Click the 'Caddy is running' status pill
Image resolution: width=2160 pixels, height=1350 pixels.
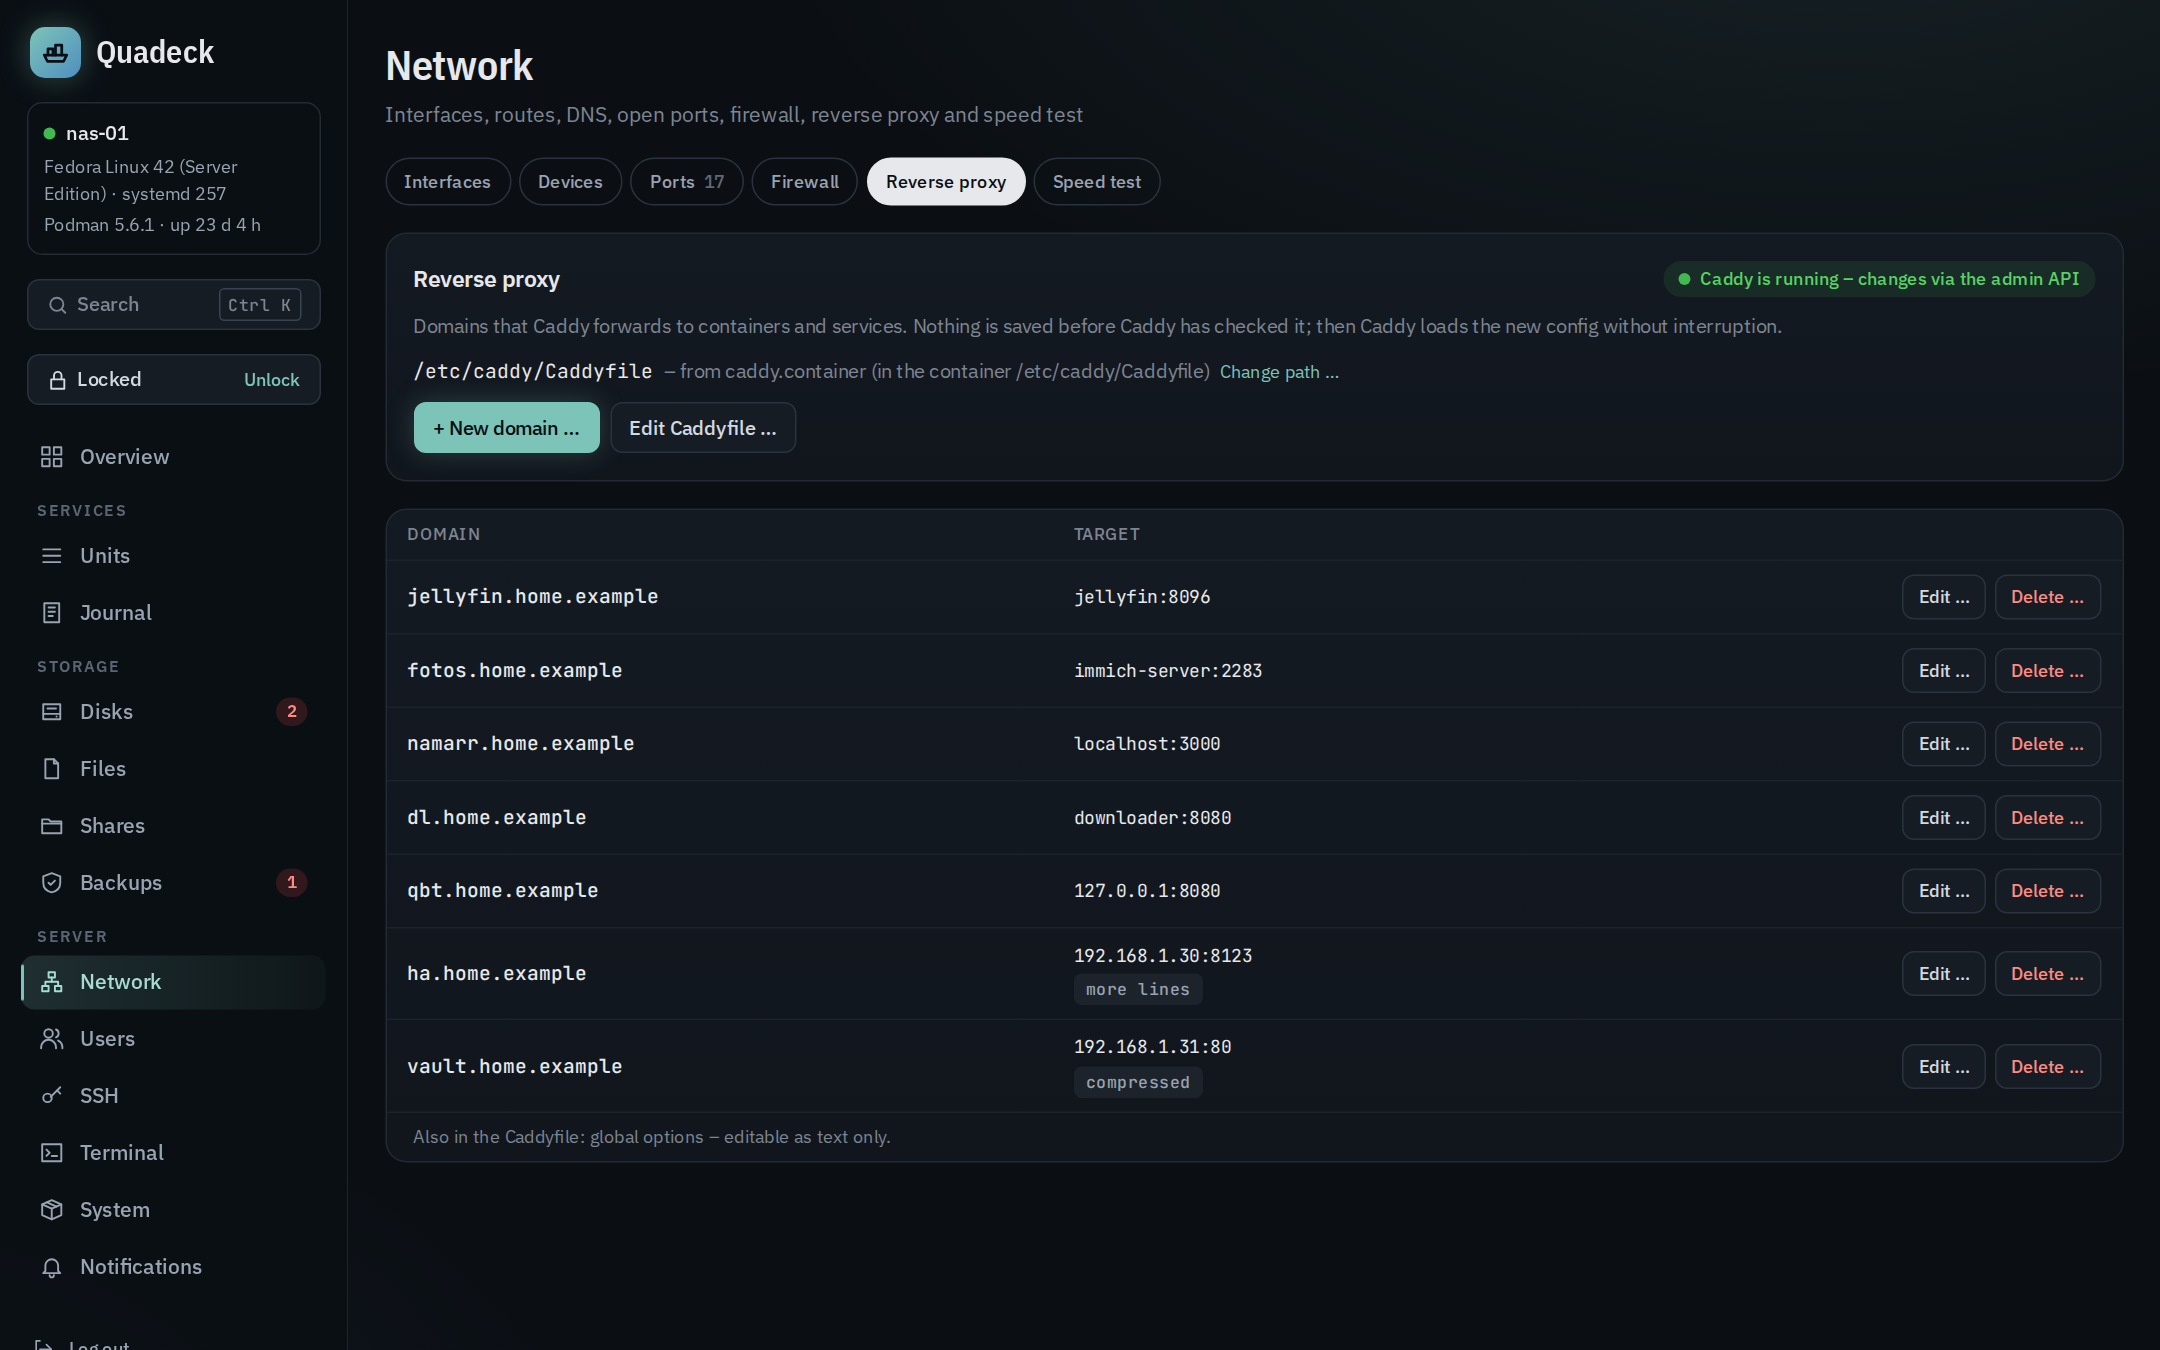click(1878, 279)
